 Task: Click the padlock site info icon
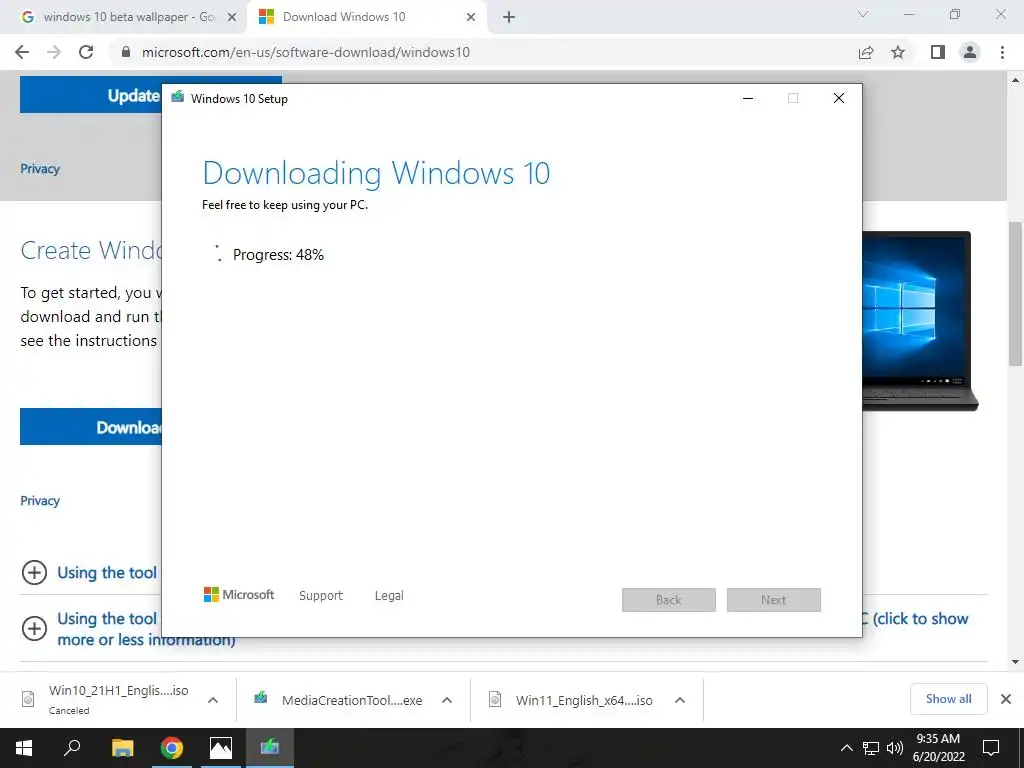pos(126,52)
